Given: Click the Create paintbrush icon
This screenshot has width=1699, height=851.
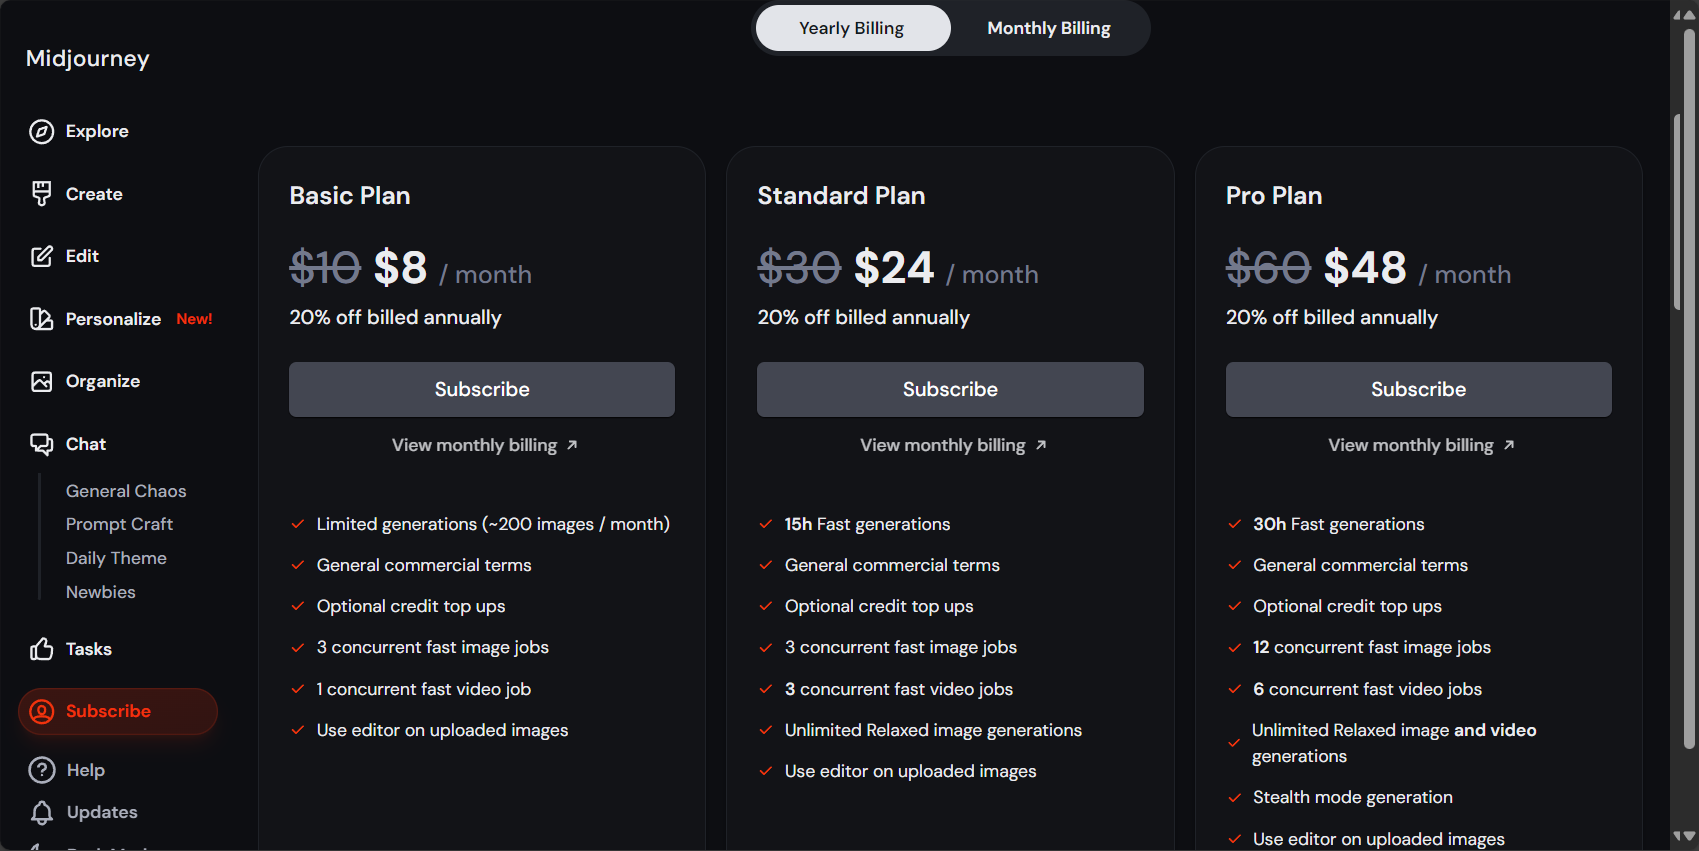Looking at the screenshot, I should coord(41,194).
